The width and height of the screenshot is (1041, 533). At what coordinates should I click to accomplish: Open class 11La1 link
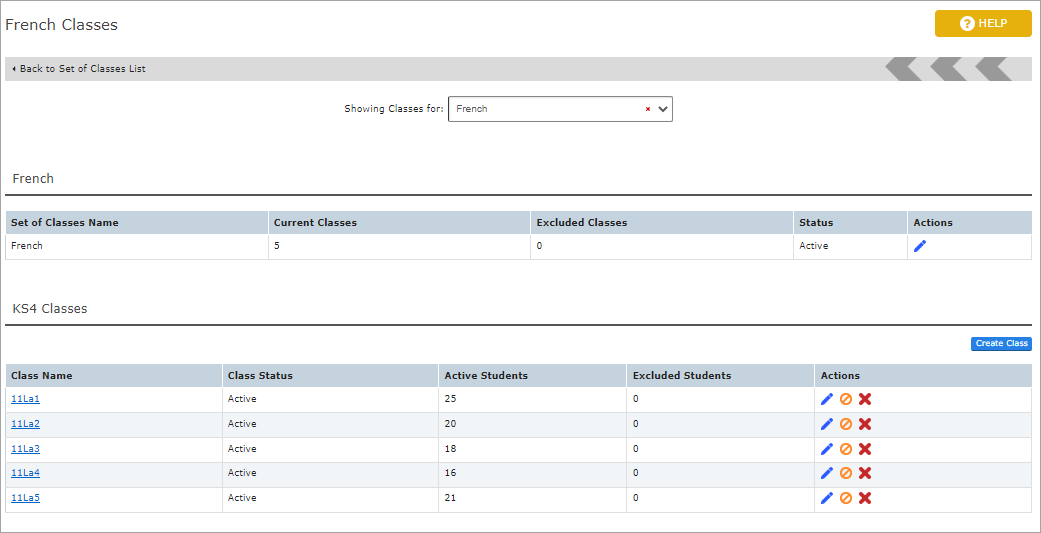(x=25, y=399)
